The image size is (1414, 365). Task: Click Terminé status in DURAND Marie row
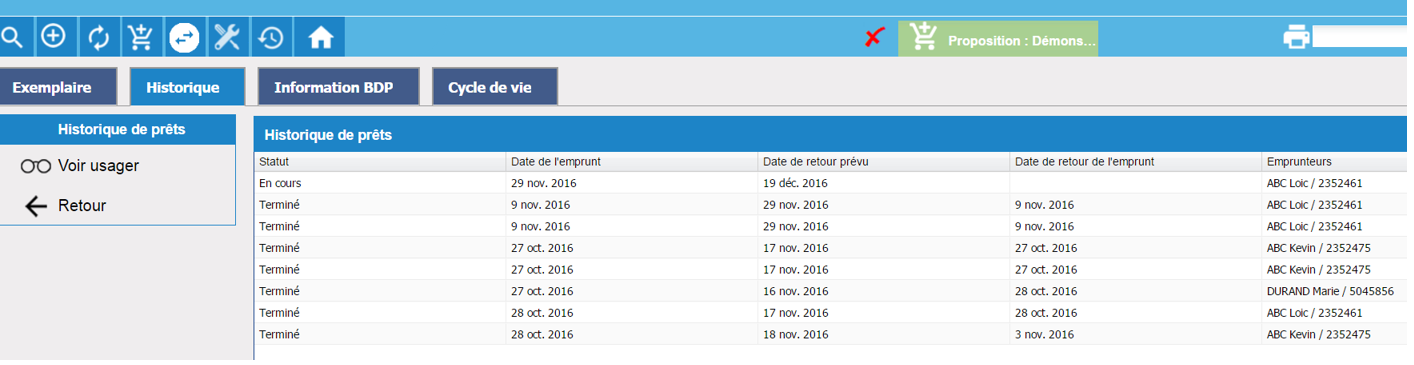(279, 291)
